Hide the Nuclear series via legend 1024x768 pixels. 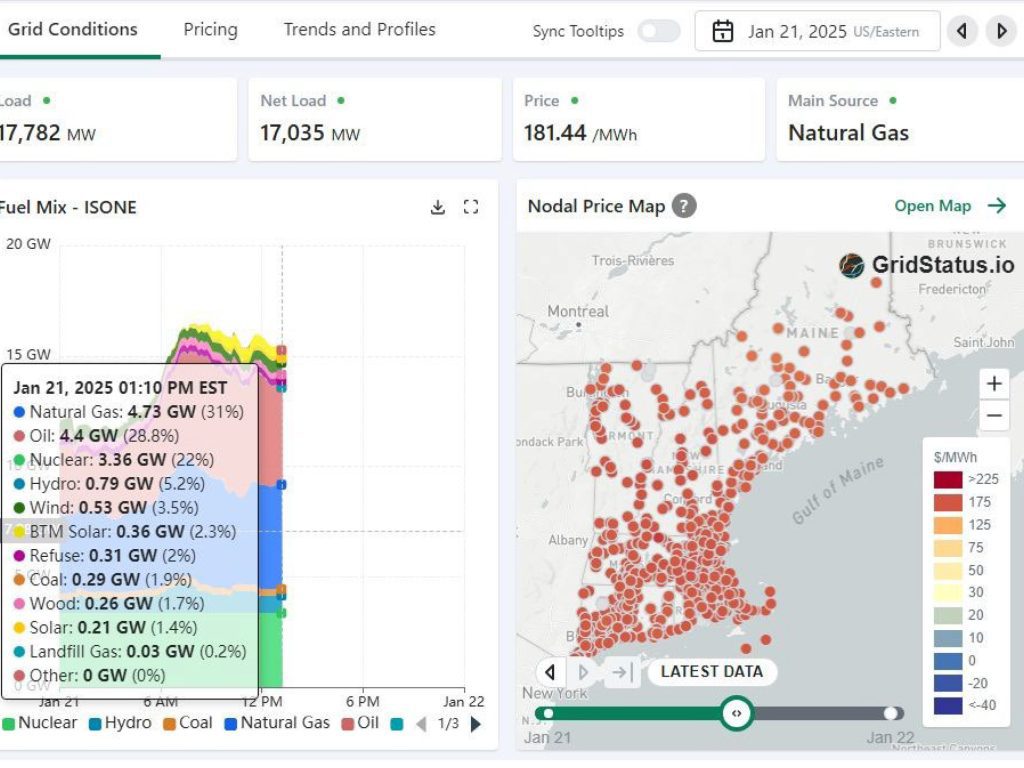tap(40, 723)
